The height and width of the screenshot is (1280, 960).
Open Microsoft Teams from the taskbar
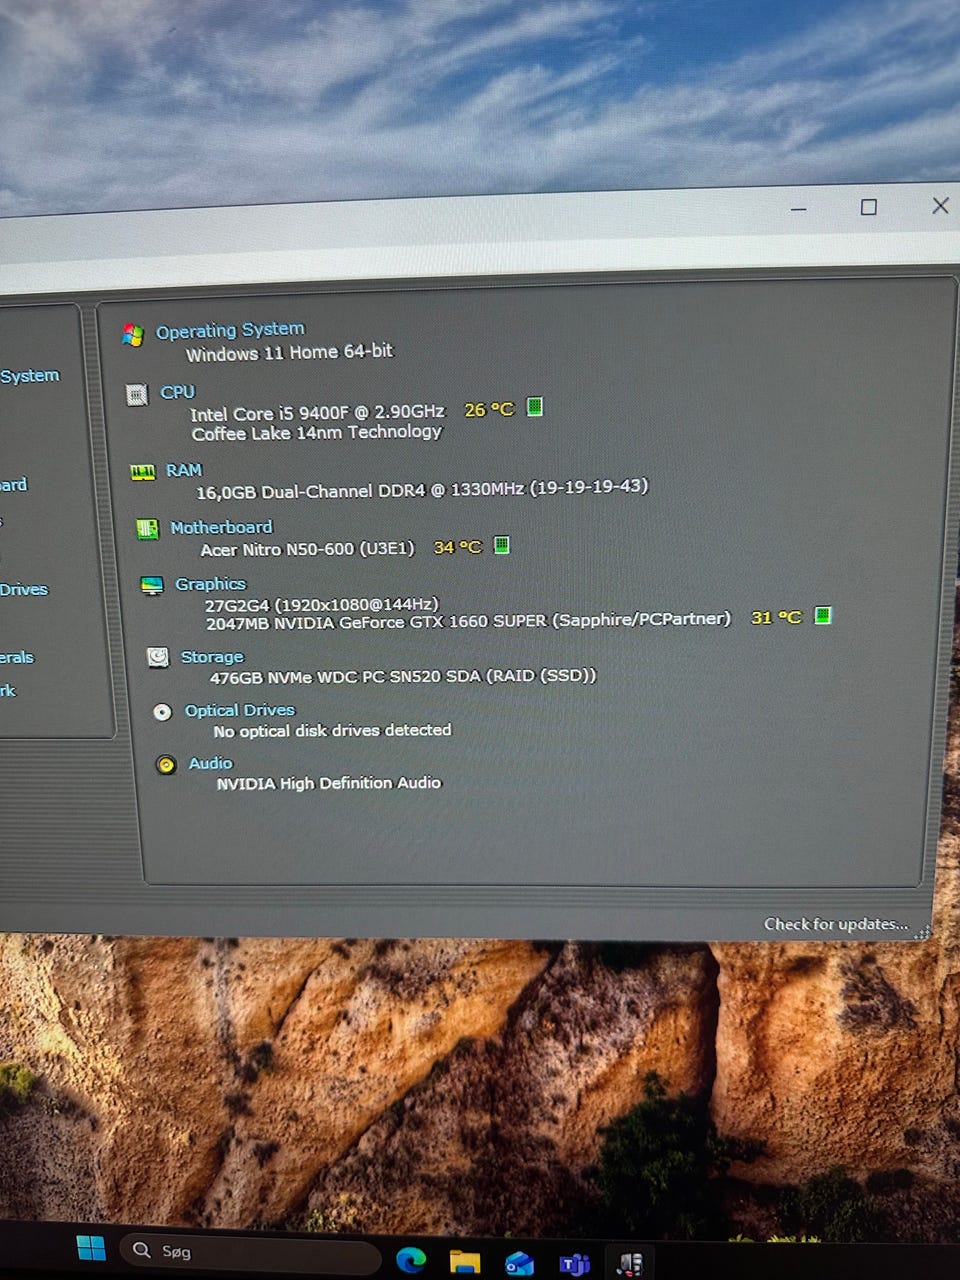(574, 1265)
